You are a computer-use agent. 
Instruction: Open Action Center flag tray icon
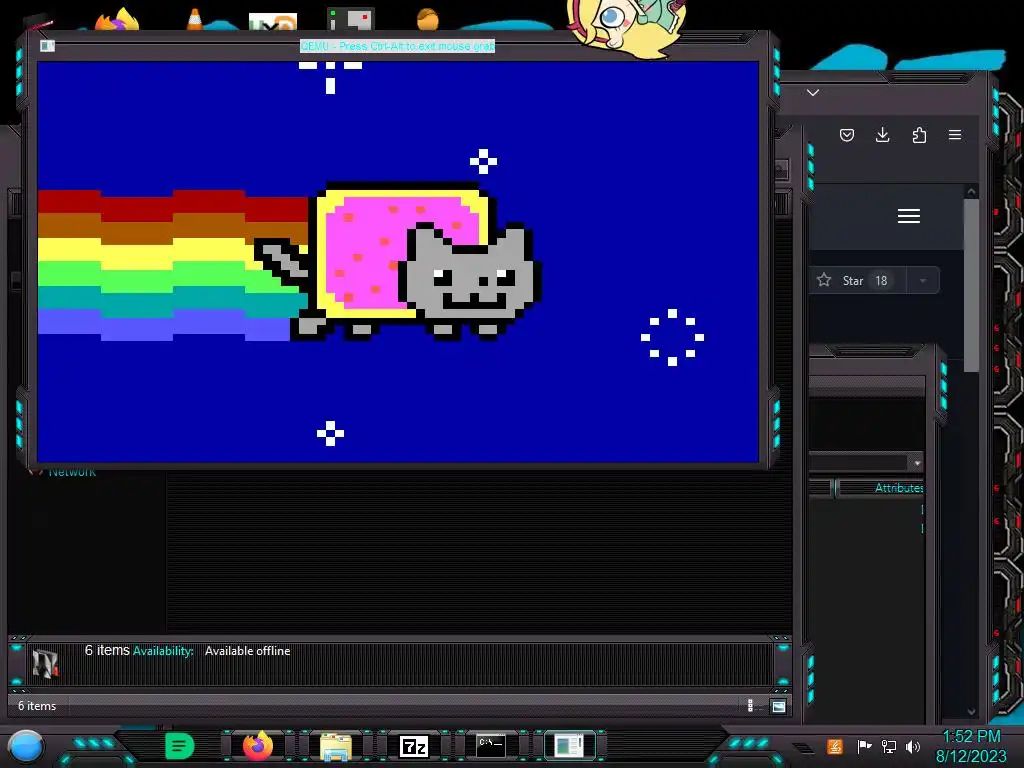tap(864, 746)
